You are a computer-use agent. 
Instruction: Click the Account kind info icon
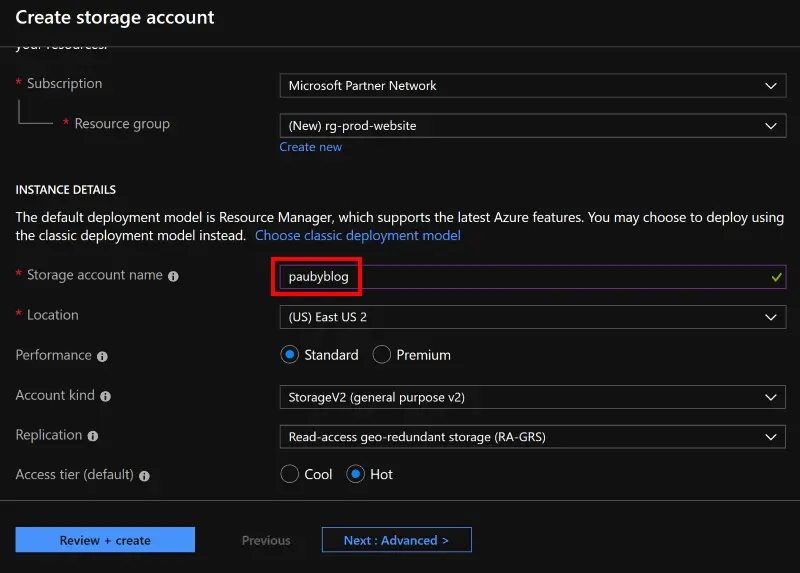[x=106, y=396]
